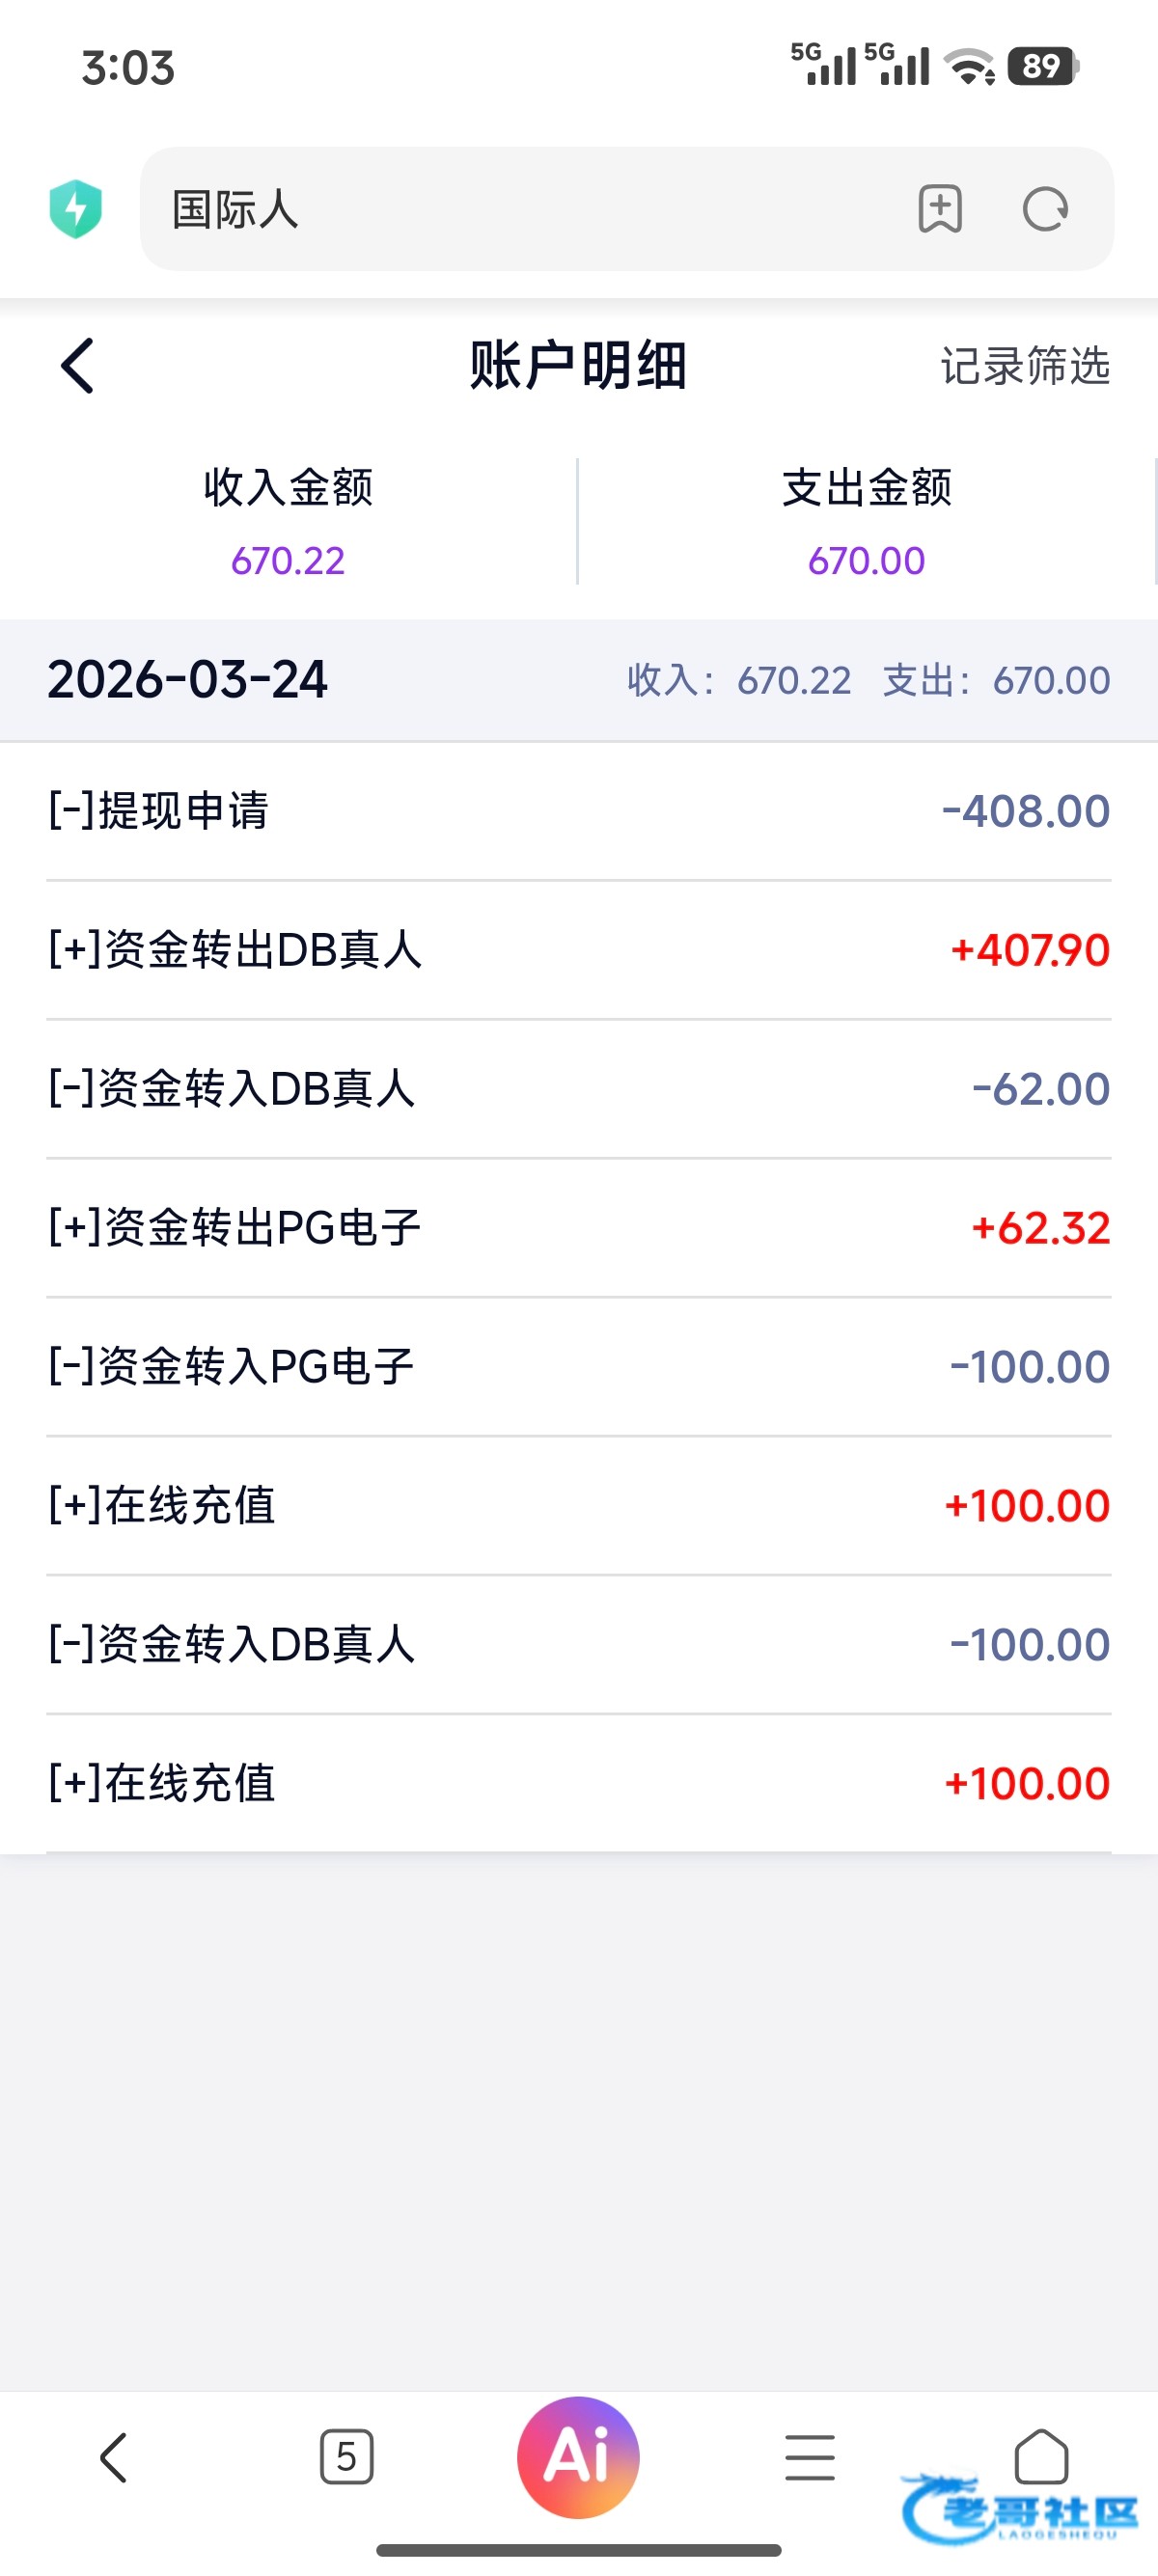1158x2576 pixels.
Task: Open the 资金转入PG电子 -100.00 record
Action: click(x=578, y=1366)
